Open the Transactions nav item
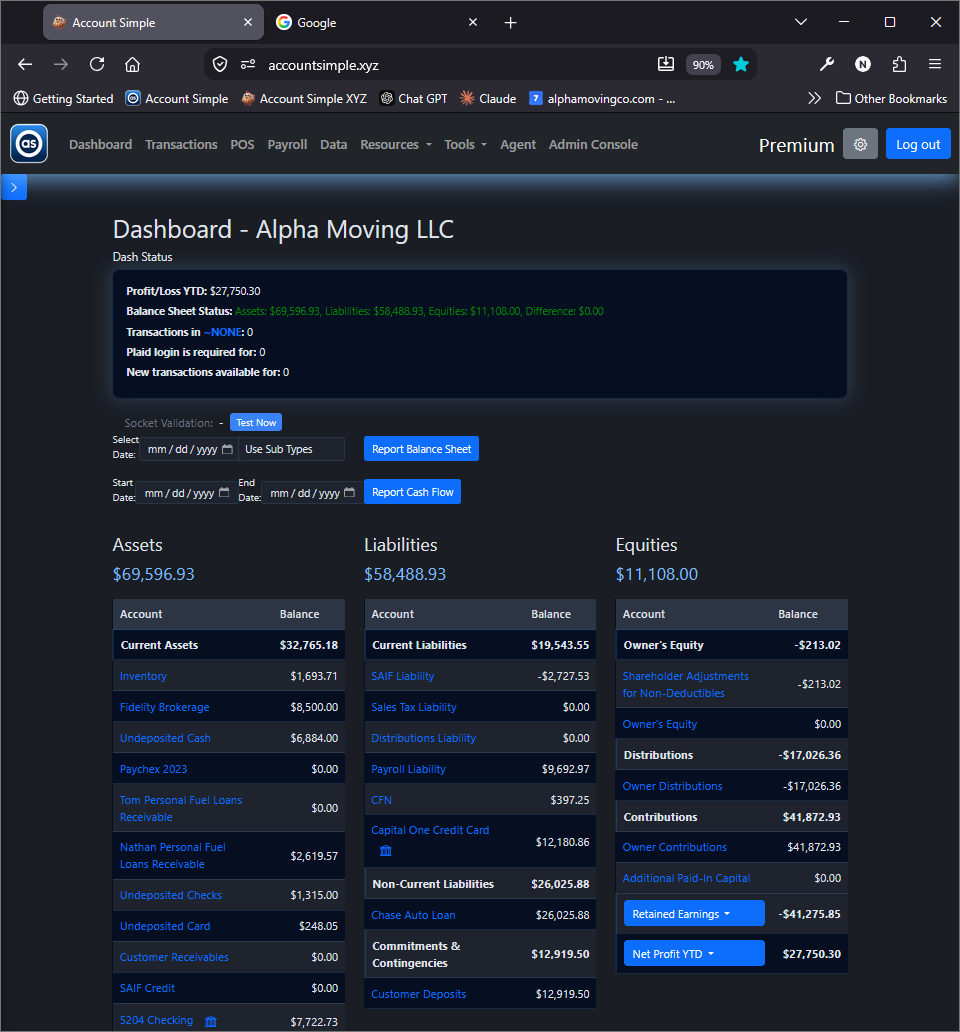 click(181, 145)
